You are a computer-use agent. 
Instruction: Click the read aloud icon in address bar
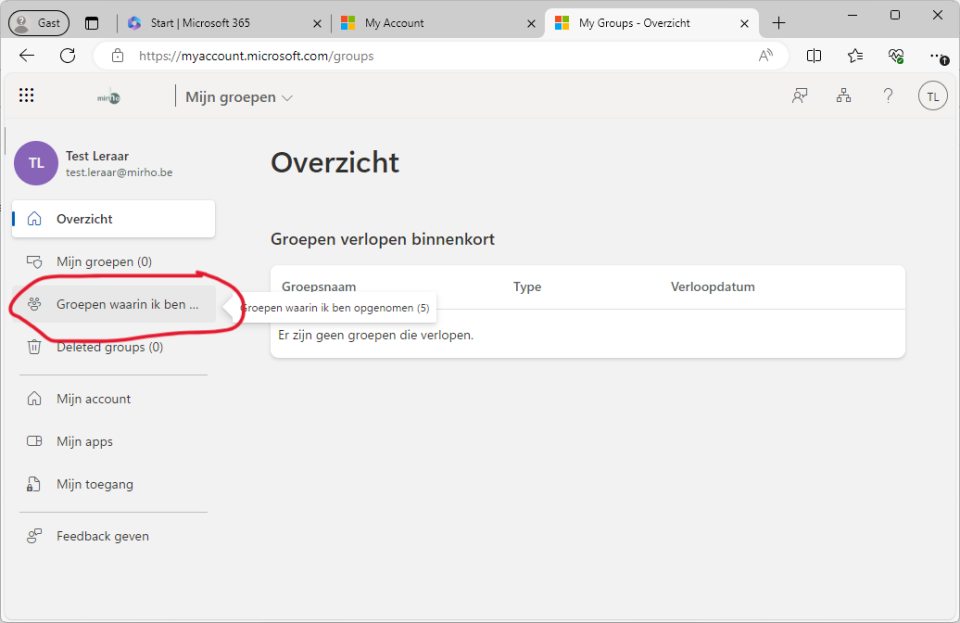766,56
